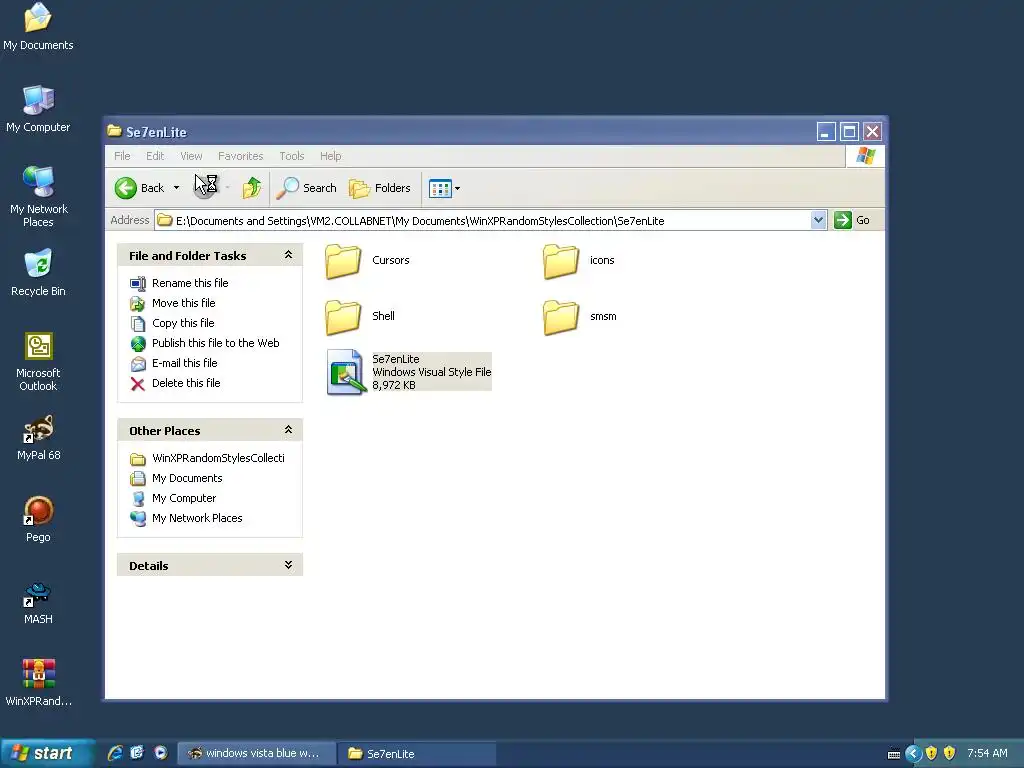The width and height of the screenshot is (1024, 768).
Task: Open the Tools menu
Action: 292,156
